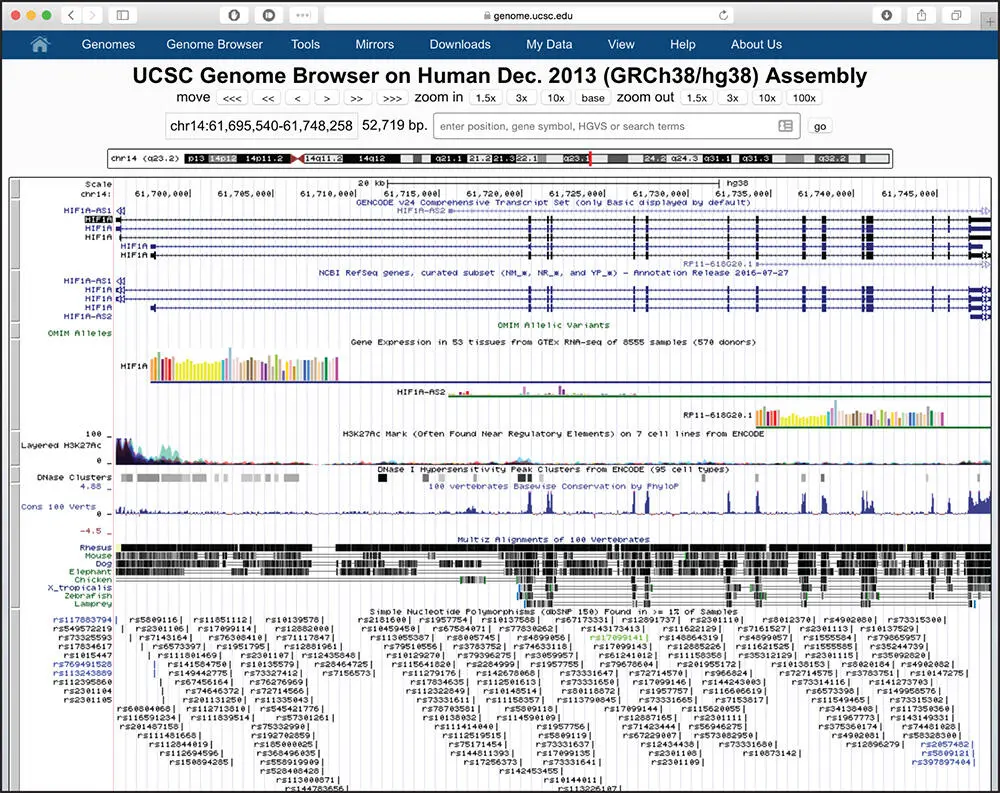Zoom in 1.5x
Image resolution: width=1000 pixels, height=793 pixels.
click(x=485, y=98)
